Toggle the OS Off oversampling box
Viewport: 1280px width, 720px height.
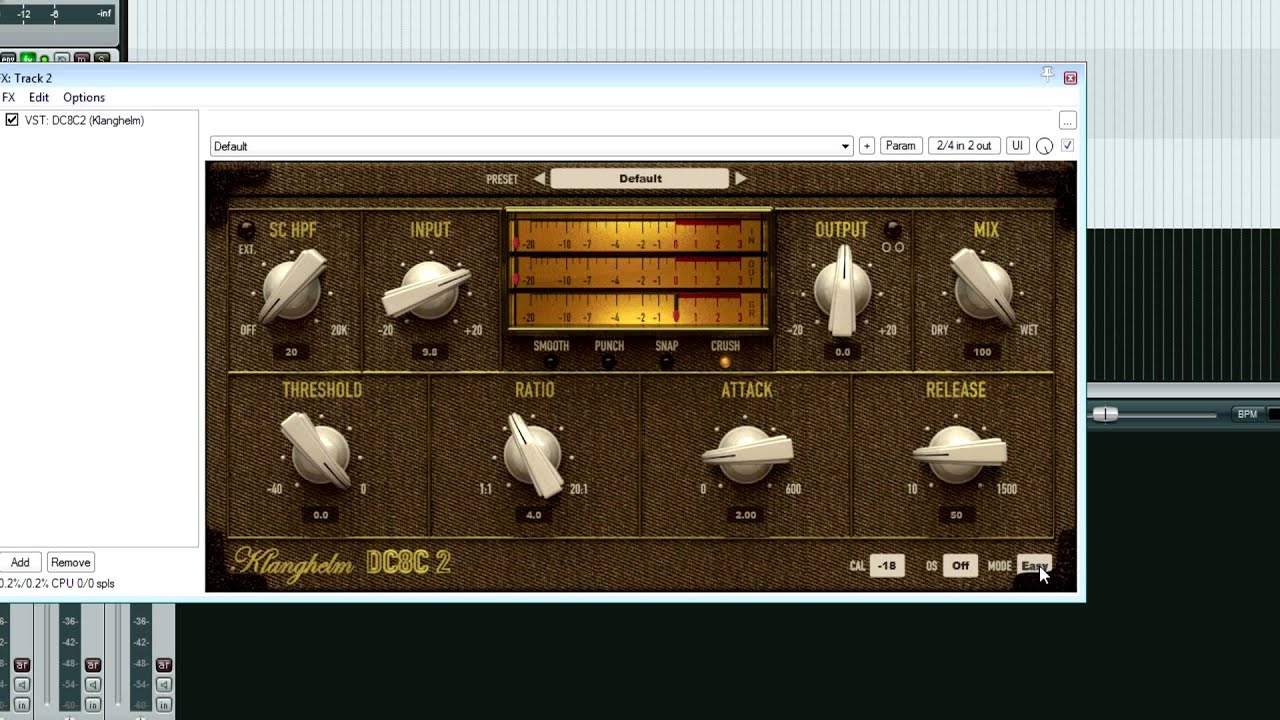960,566
